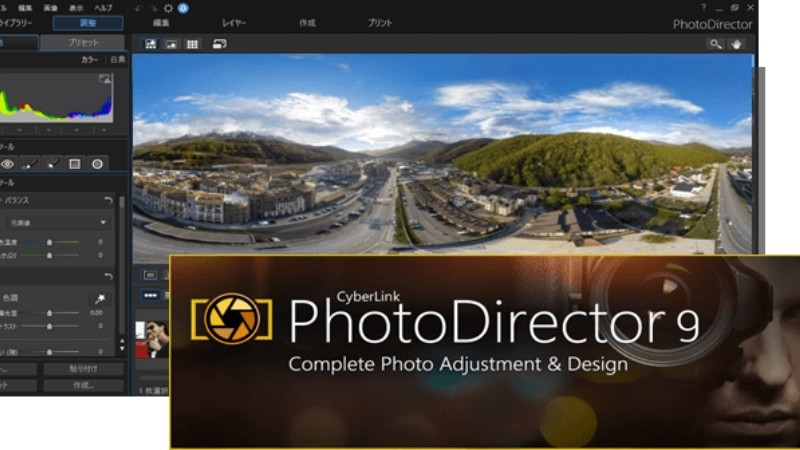Switch histogram to 白黒 mode

pos(118,60)
